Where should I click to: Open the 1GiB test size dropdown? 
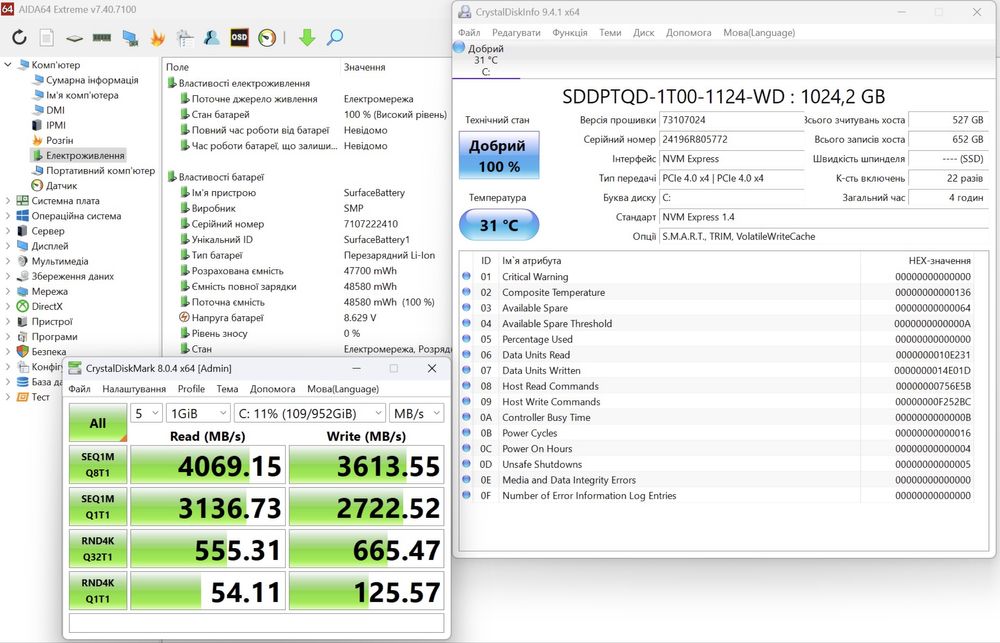click(x=198, y=413)
